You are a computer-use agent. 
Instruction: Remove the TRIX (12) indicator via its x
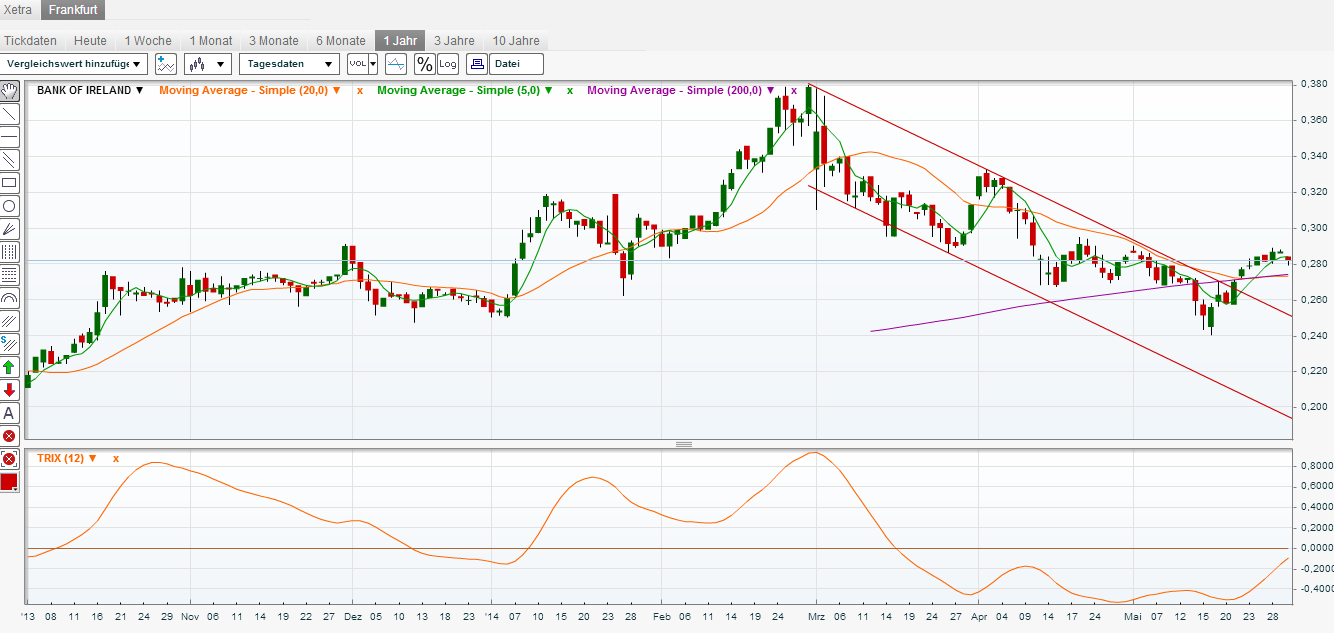116,459
